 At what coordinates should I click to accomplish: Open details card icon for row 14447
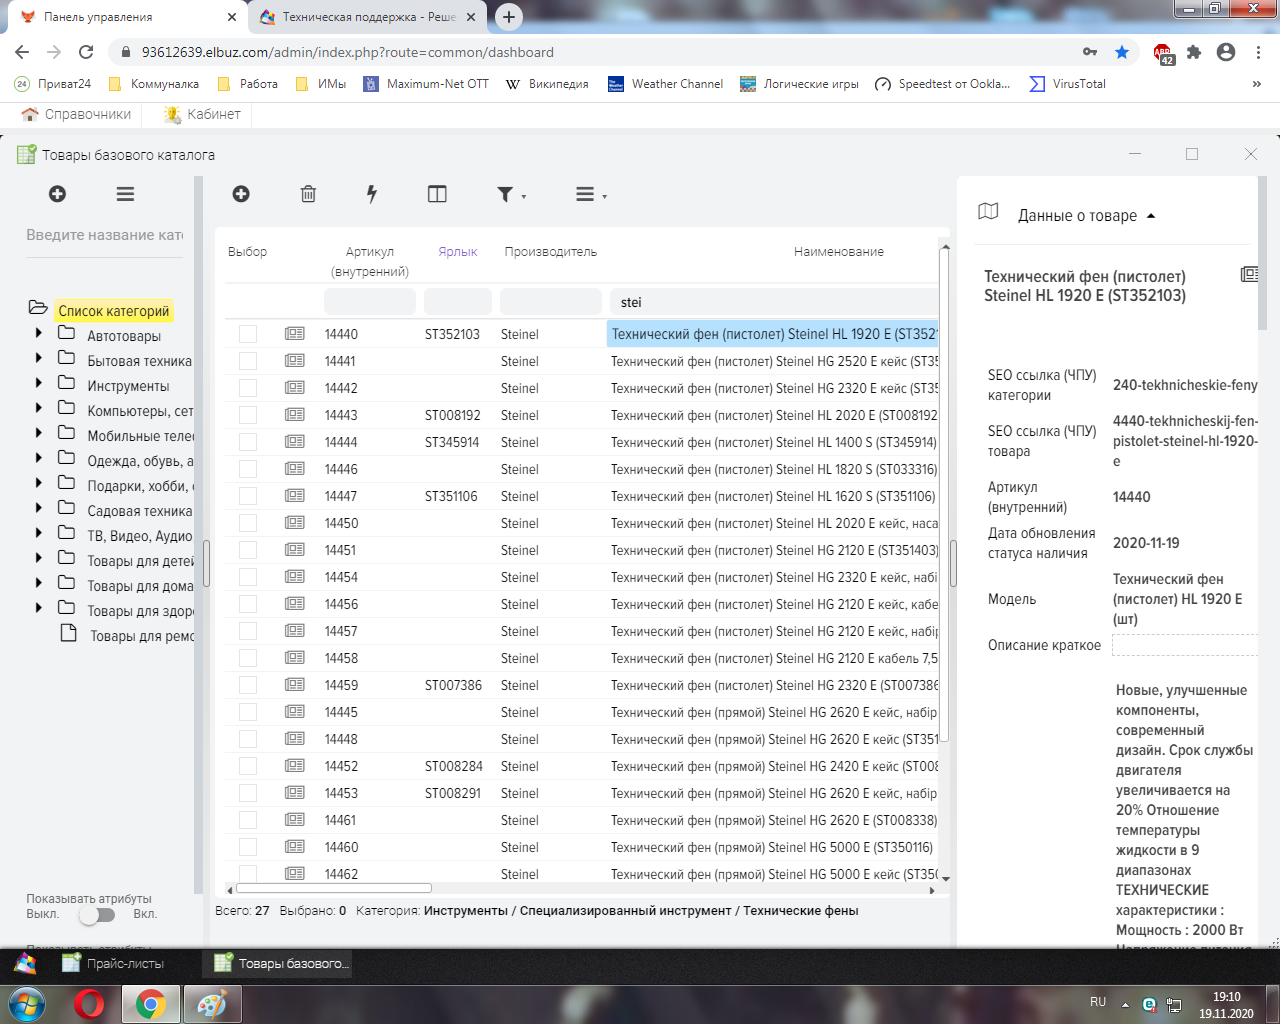pos(294,495)
